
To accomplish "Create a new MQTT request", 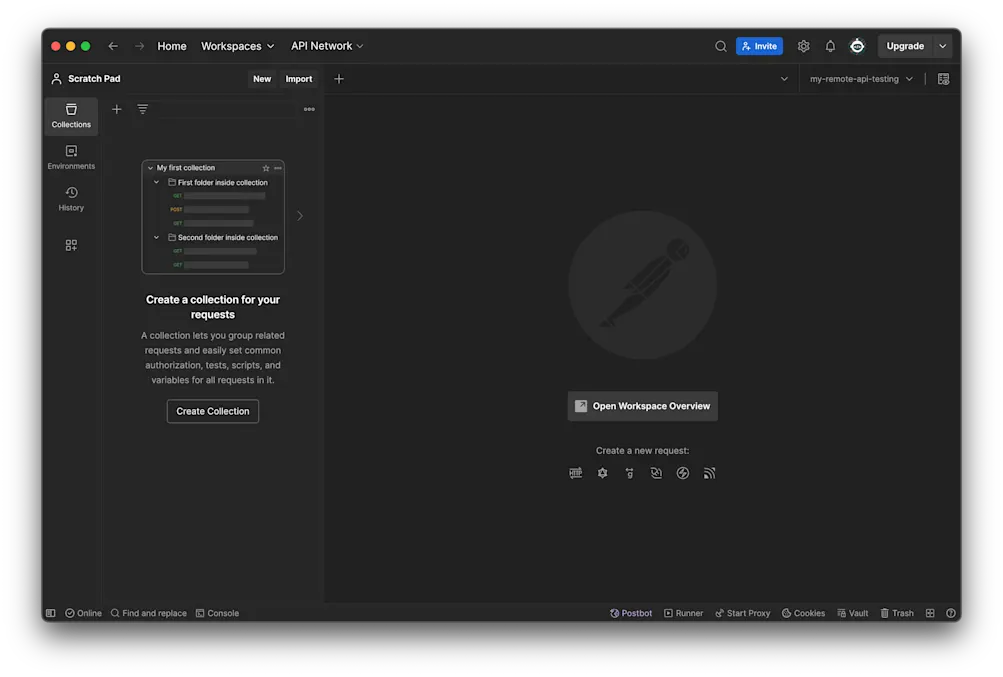I will (x=710, y=472).
